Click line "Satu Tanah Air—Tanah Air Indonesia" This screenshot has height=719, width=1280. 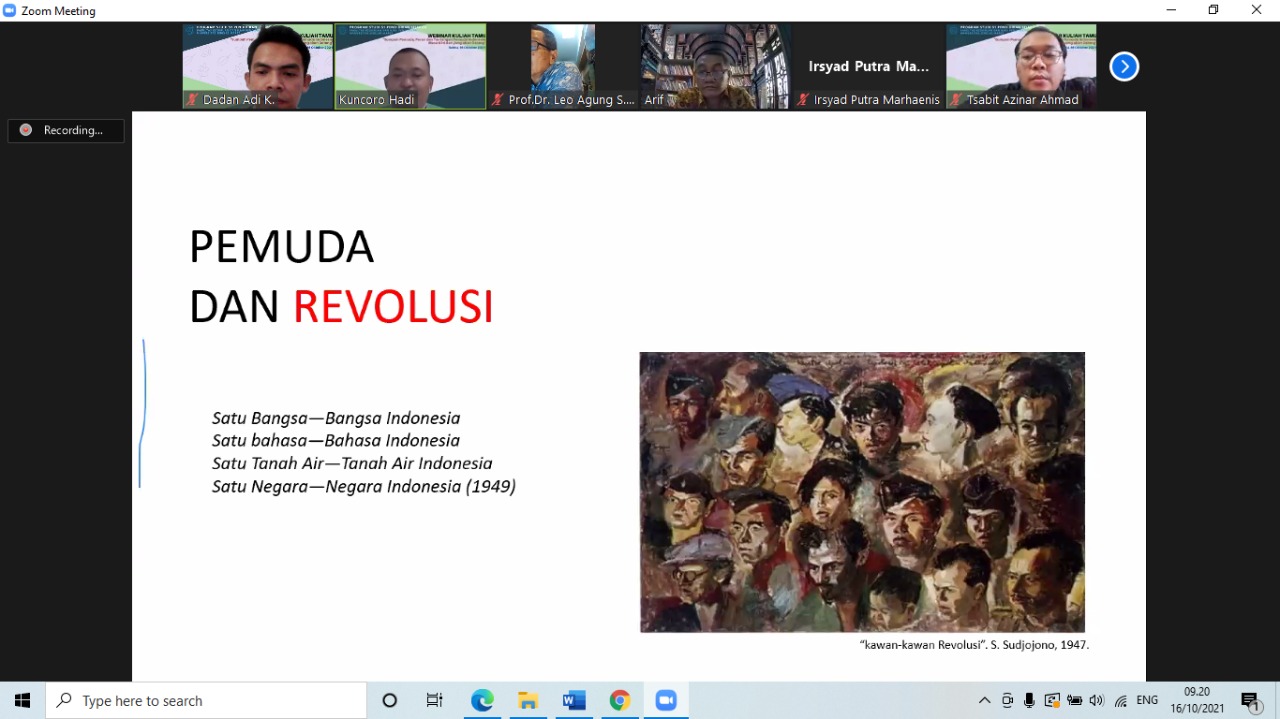[352, 463]
